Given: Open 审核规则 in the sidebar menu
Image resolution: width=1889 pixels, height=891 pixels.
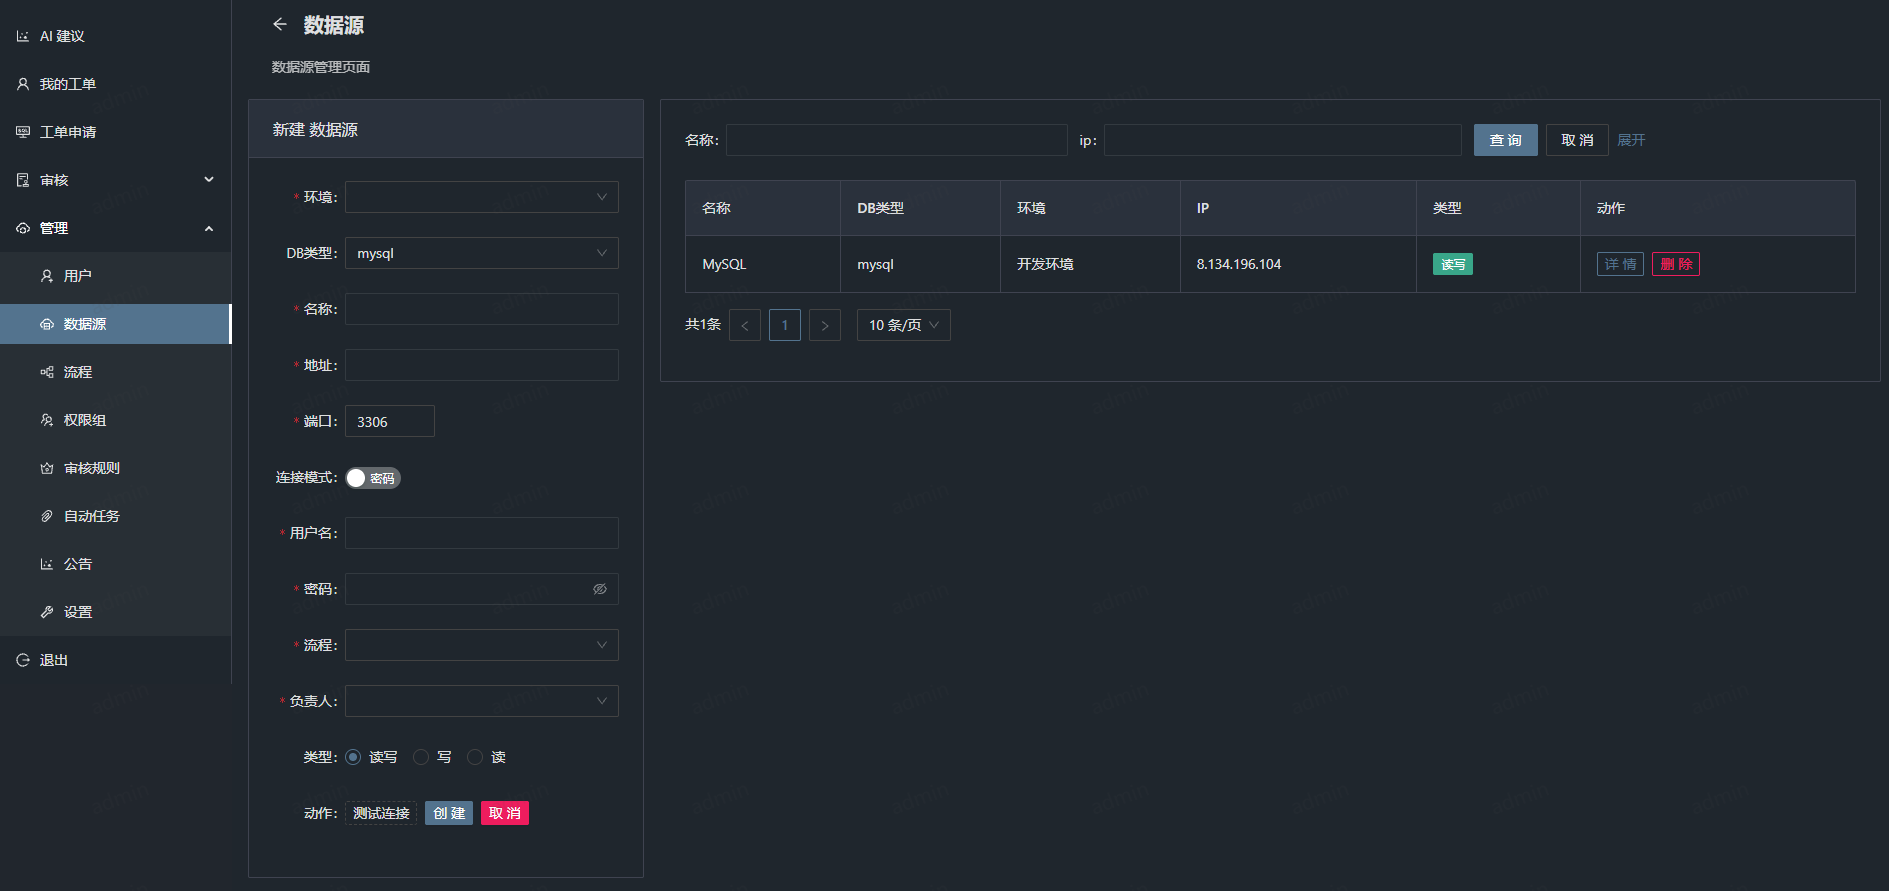Looking at the screenshot, I should 91,468.
